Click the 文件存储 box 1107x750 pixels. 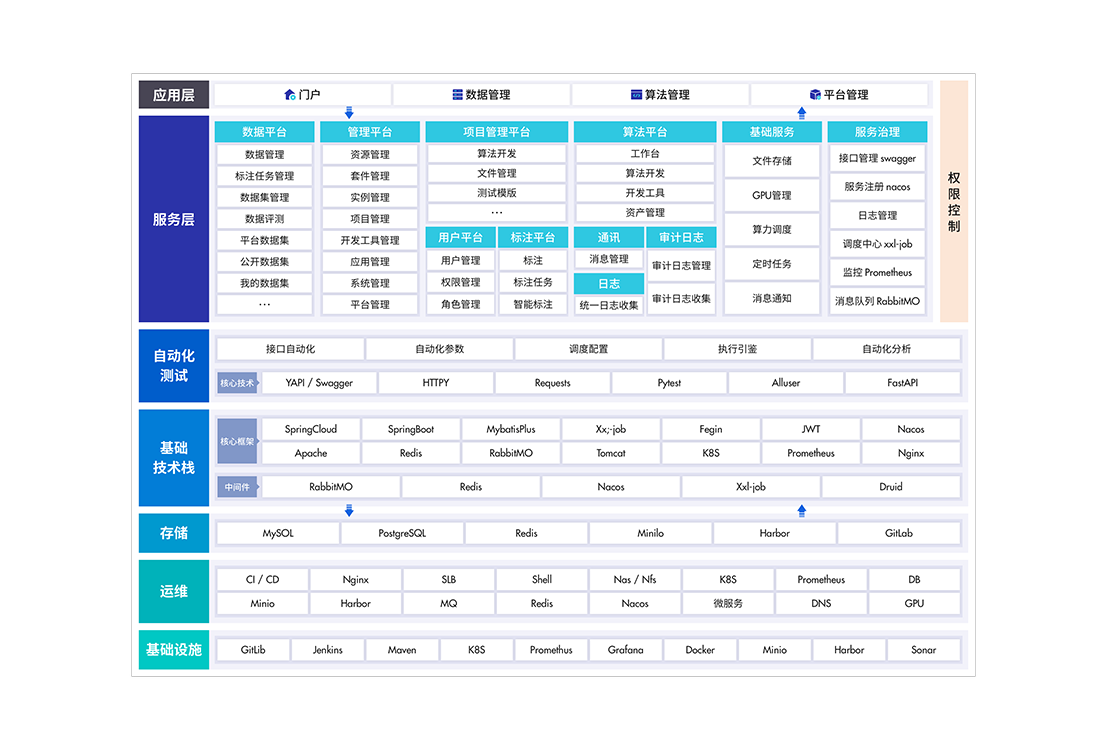click(772, 161)
